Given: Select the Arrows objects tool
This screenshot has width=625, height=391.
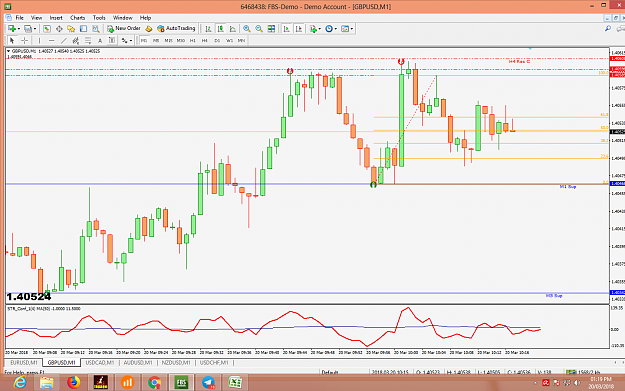Looking at the screenshot, I should 124,40.
